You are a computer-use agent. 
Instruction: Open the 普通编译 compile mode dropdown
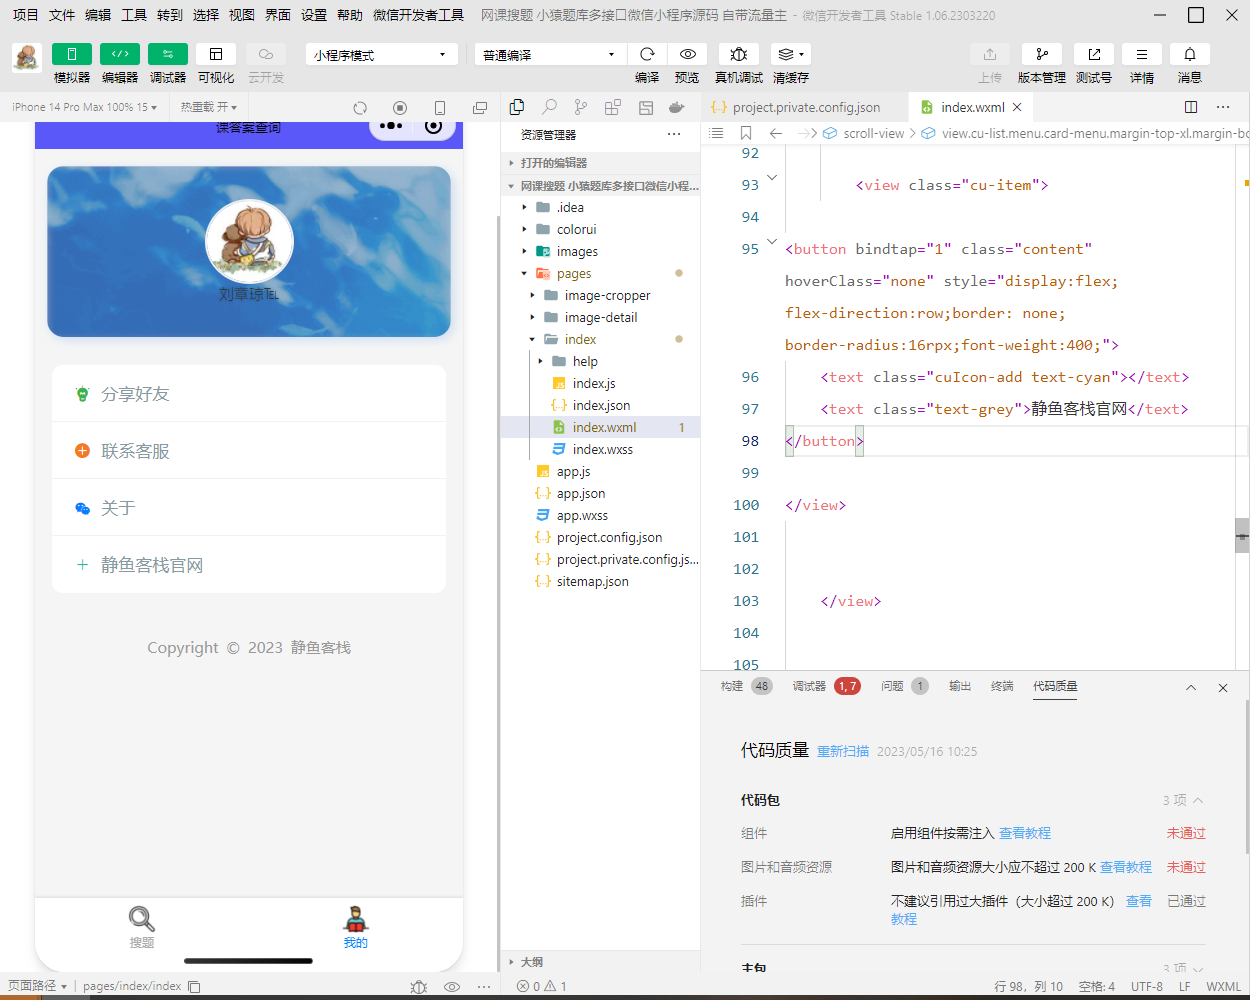pyautogui.click(x=549, y=55)
